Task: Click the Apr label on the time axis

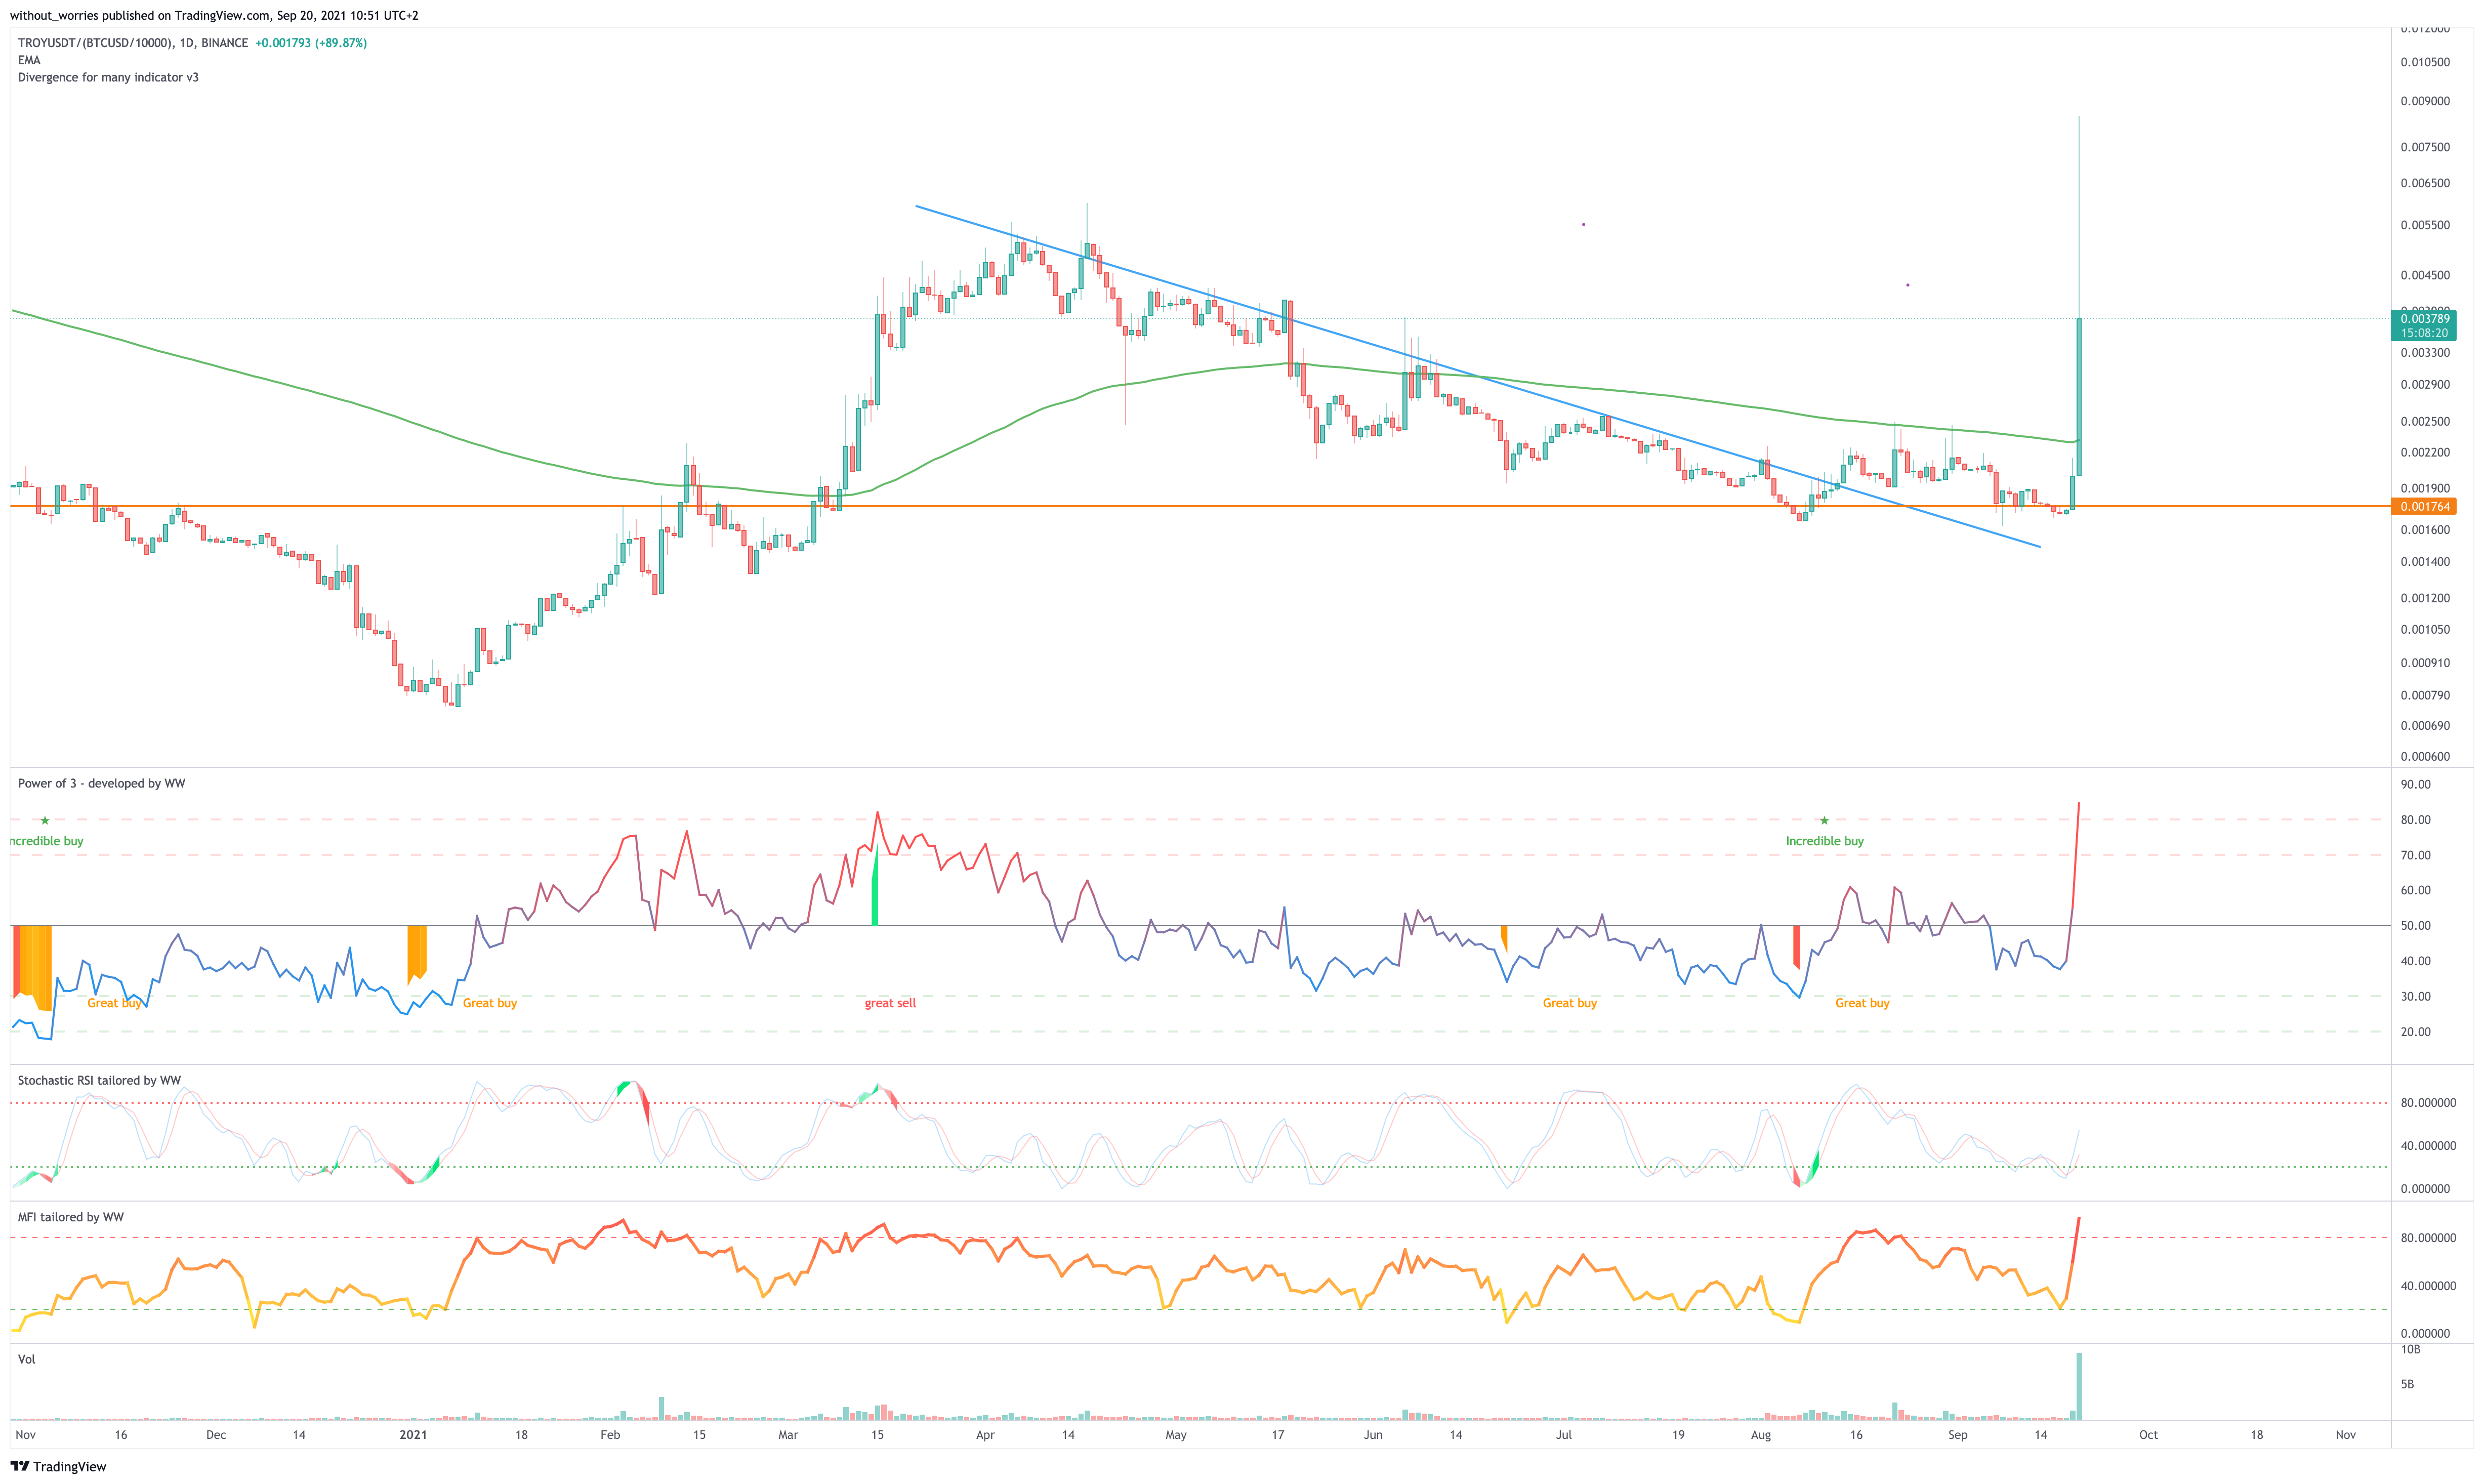Action: click(x=985, y=1435)
